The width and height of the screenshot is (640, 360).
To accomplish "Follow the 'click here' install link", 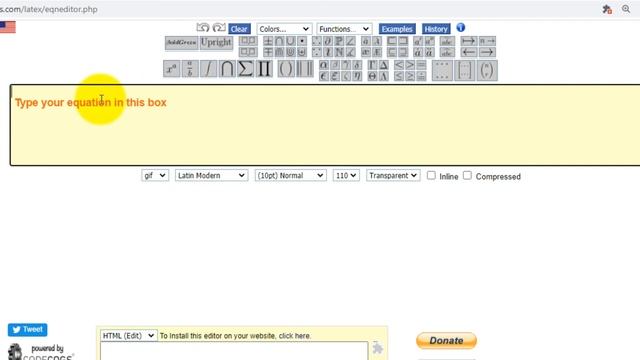I will point(295,336).
